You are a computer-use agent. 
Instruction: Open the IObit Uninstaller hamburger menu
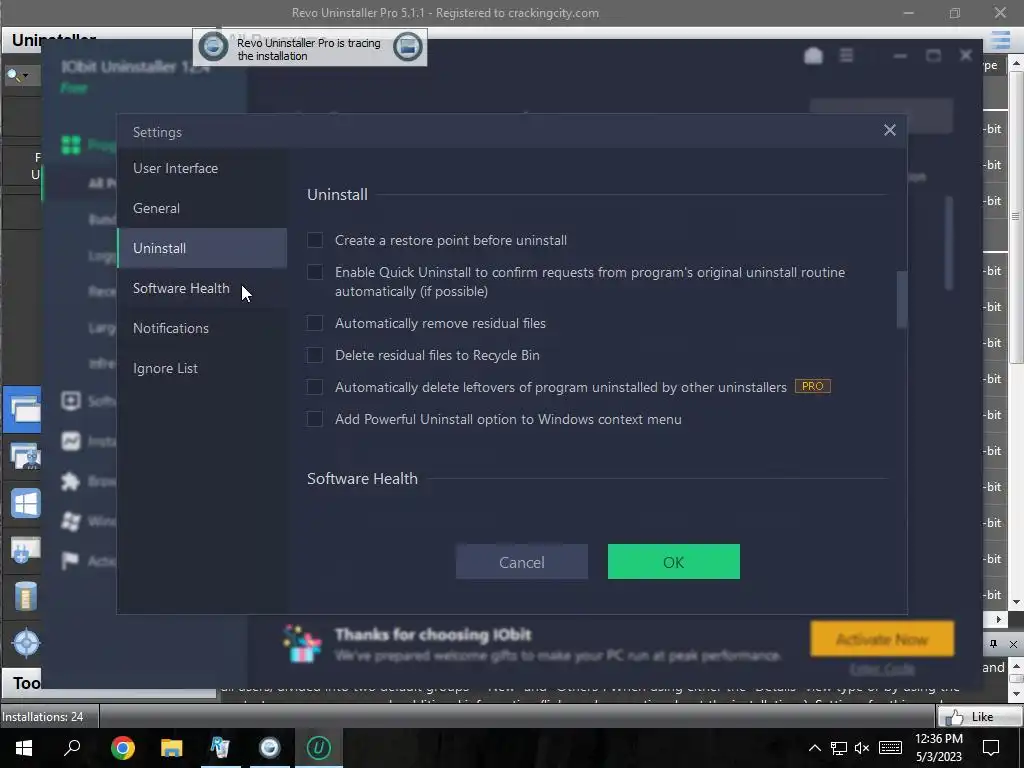pyautogui.click(x=846, y=56)
